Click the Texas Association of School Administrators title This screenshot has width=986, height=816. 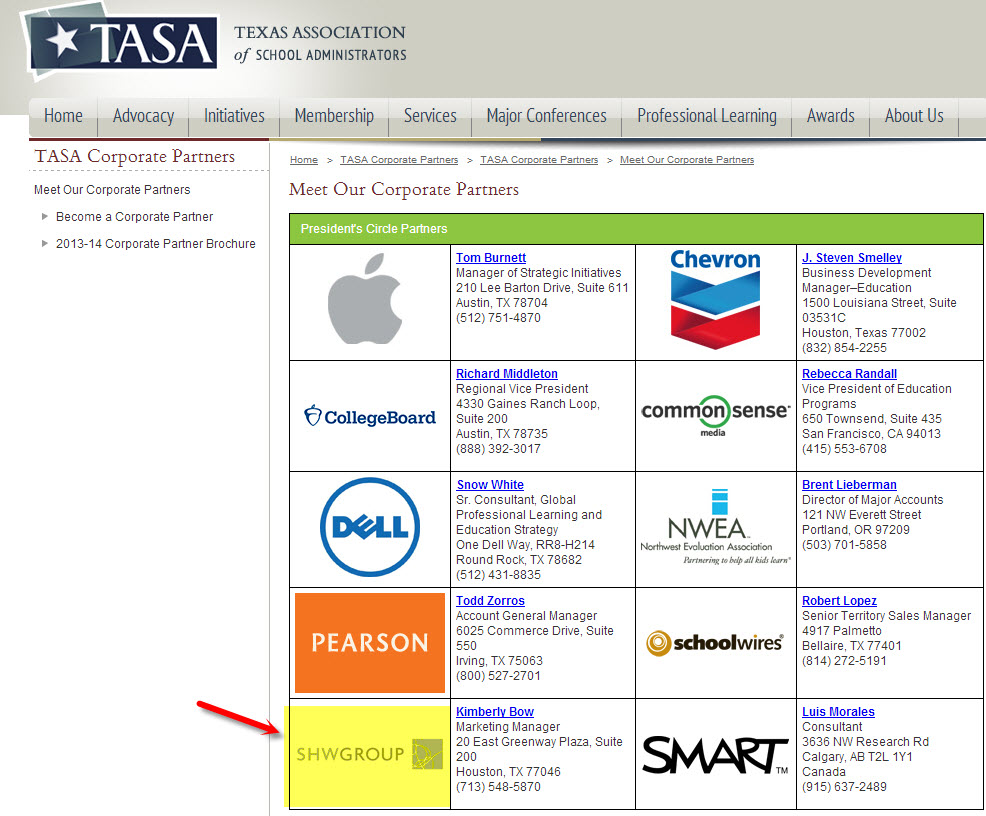pos(320,43)
